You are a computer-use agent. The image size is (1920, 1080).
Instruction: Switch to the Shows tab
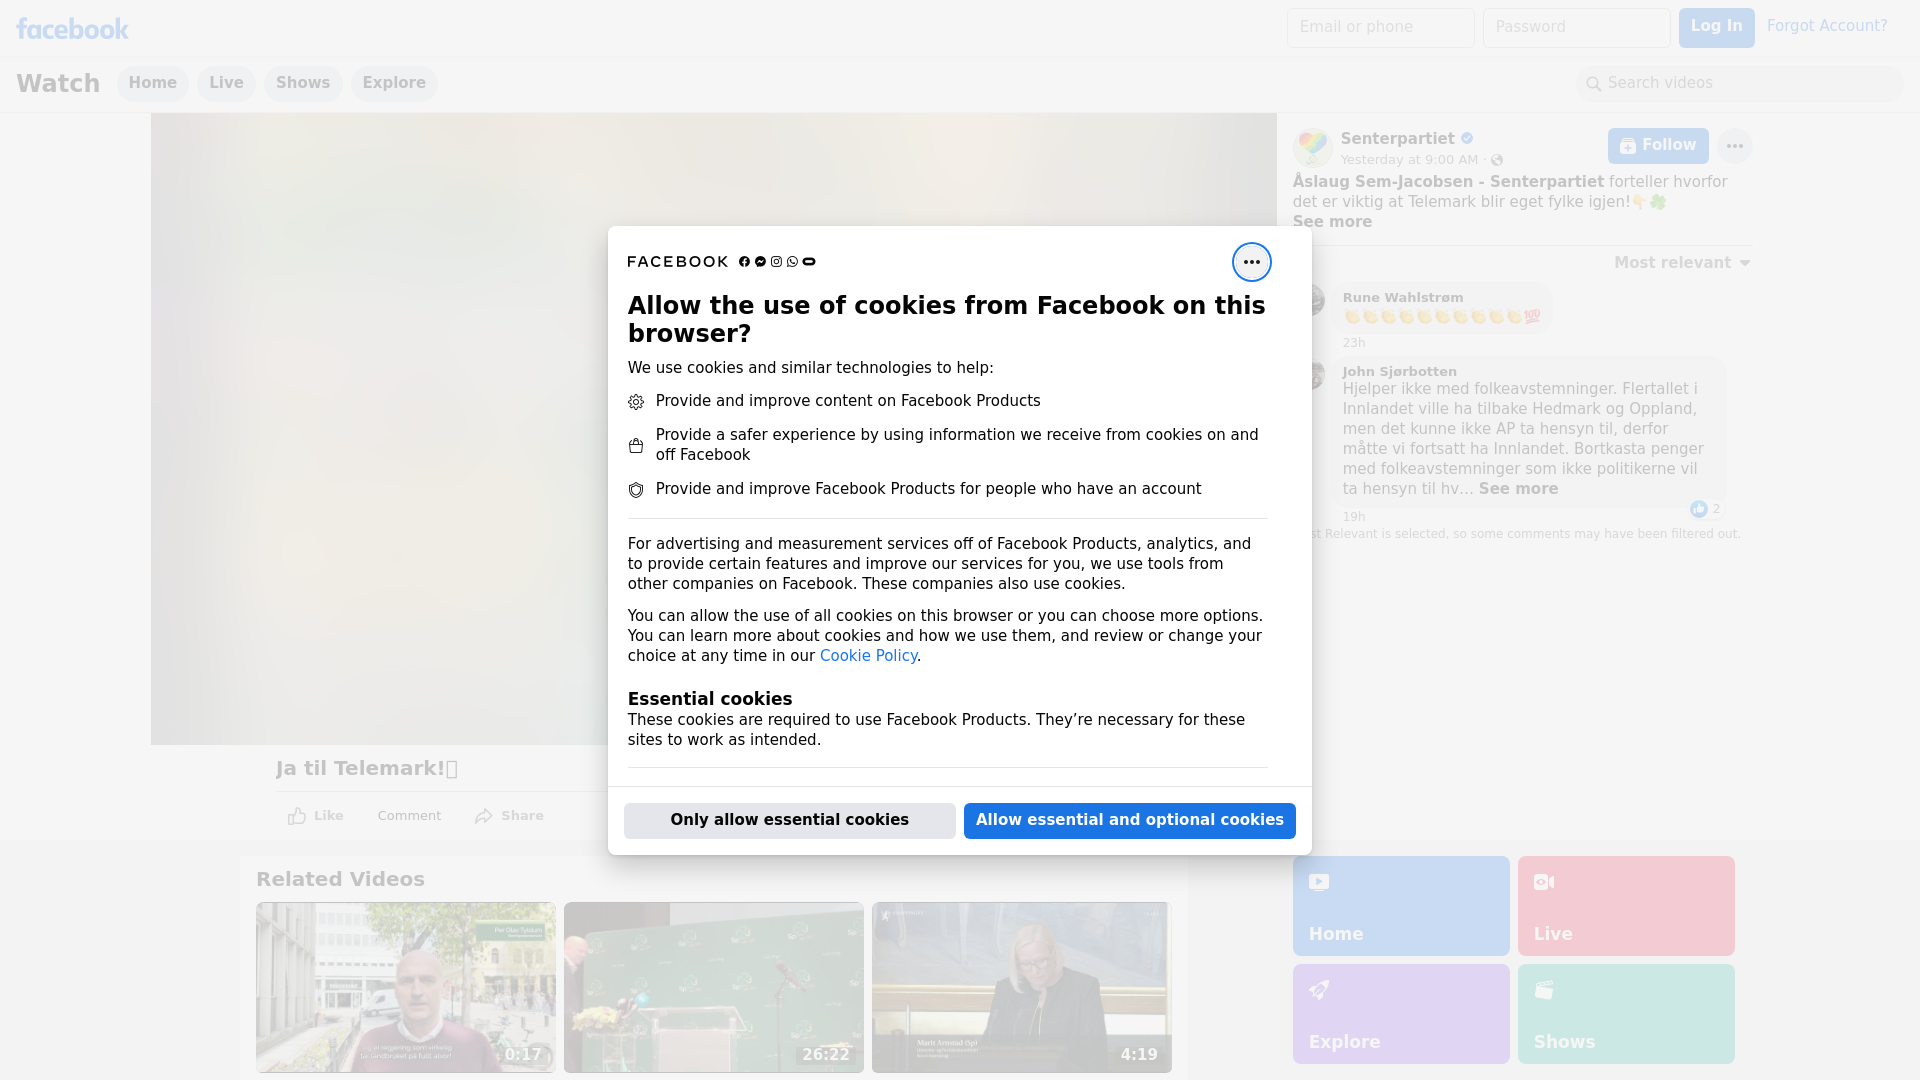point(303,83)
